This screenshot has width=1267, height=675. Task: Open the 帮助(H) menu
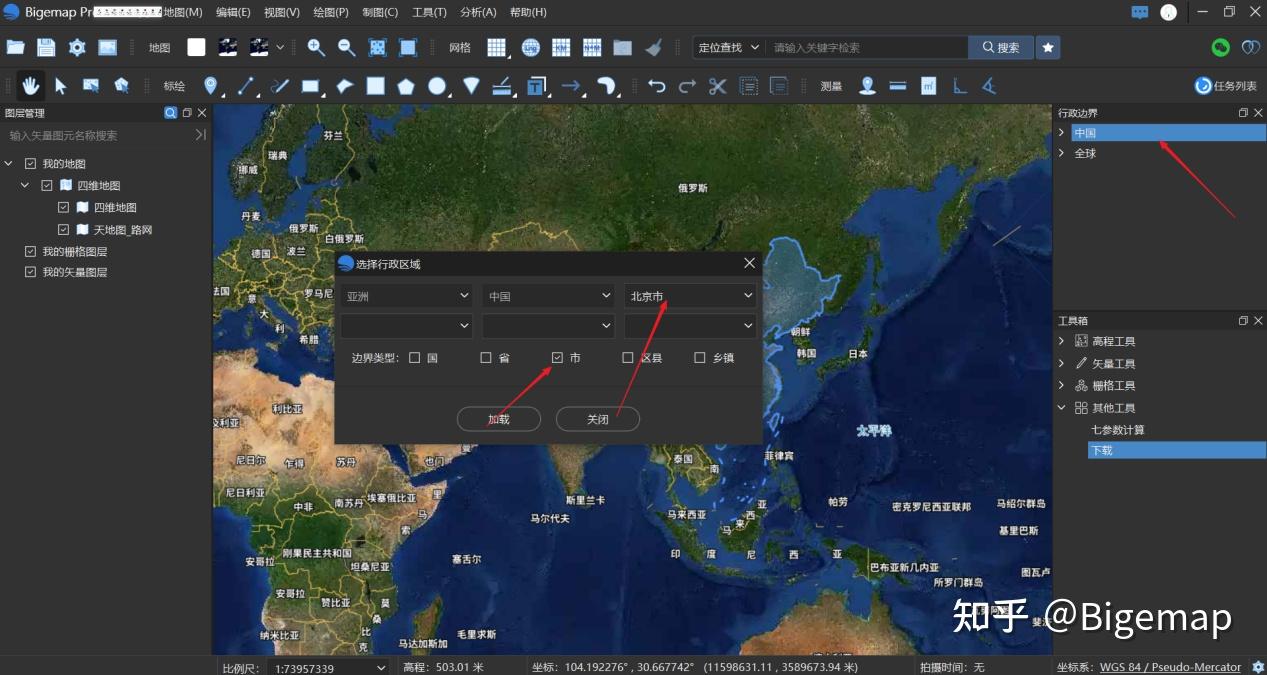click(x=528, y=12)
